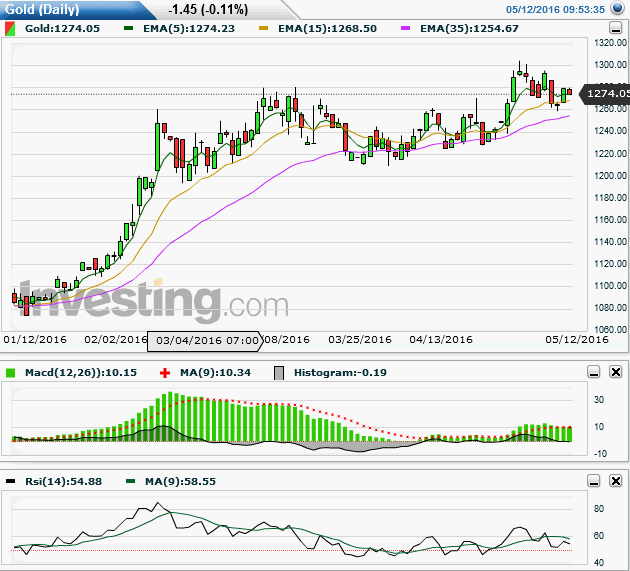Minimize the main gold price chart panel
The image size is (630, 571).
pyautogui.click(x=615, y=28)
